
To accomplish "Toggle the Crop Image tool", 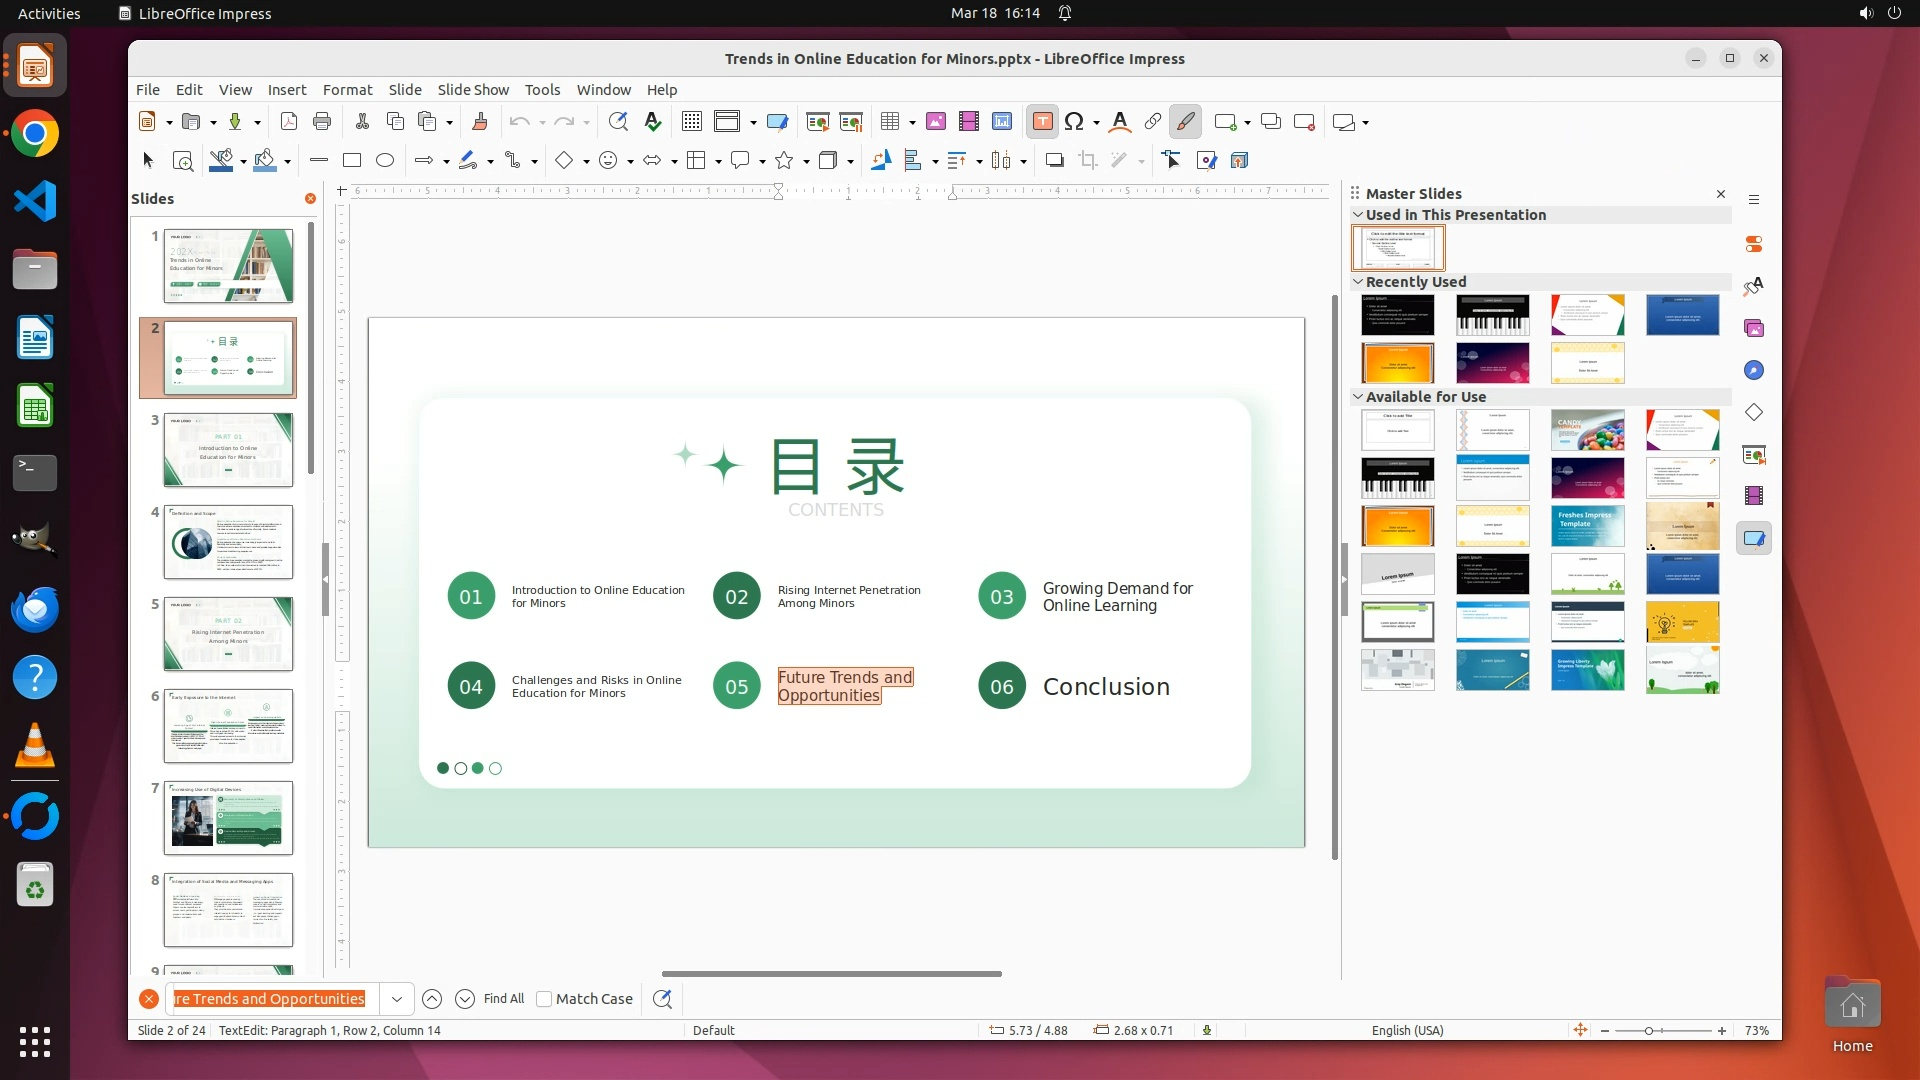I will (x=1088, y=160).
